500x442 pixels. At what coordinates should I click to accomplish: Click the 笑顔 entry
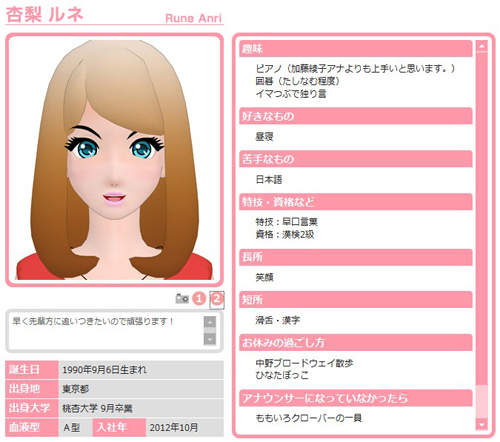tap(265, 277)
